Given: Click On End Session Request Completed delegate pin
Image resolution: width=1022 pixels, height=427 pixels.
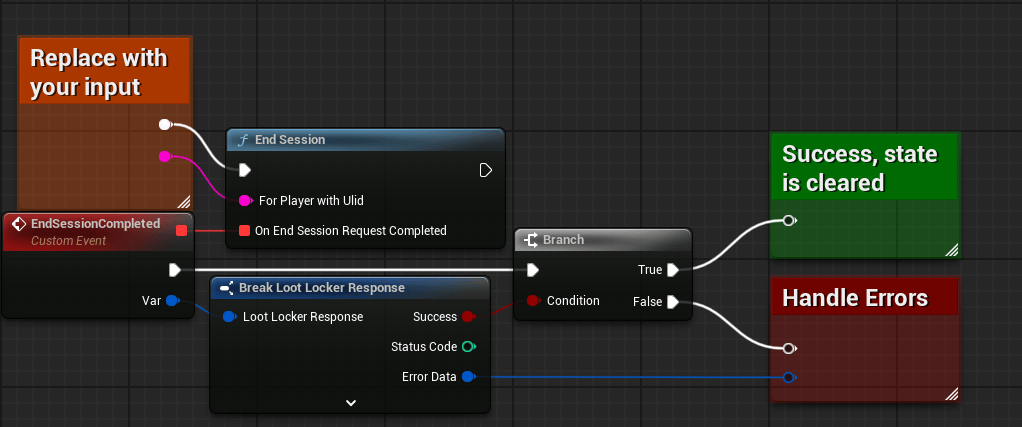Looking at the screenshot, I should click(x=244, y=231).
